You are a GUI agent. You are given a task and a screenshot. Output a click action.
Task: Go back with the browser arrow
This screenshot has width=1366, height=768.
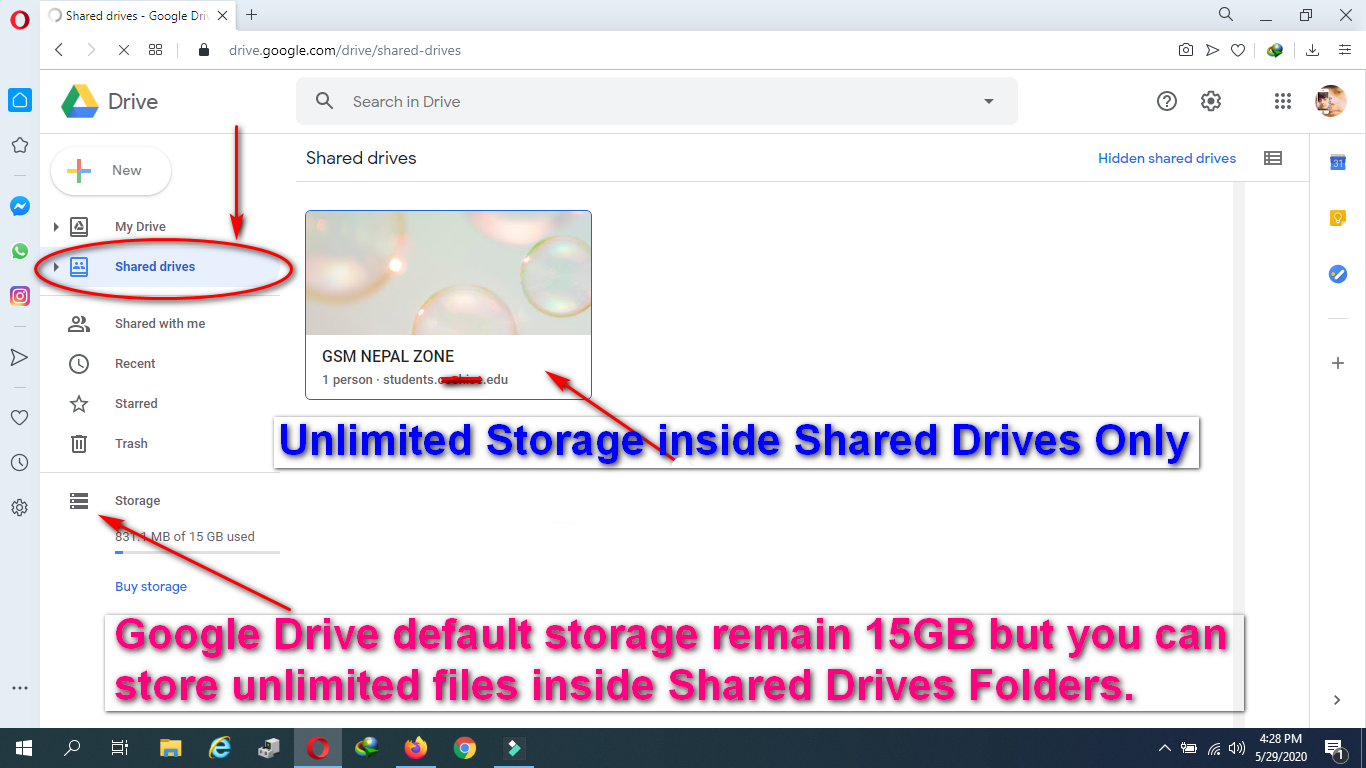pos(59,50)
